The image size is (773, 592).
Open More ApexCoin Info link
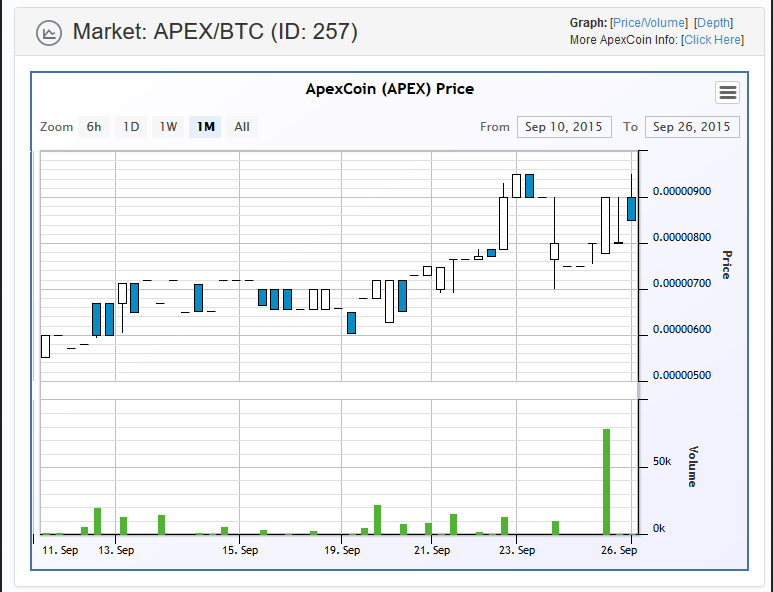click(712, 40)
